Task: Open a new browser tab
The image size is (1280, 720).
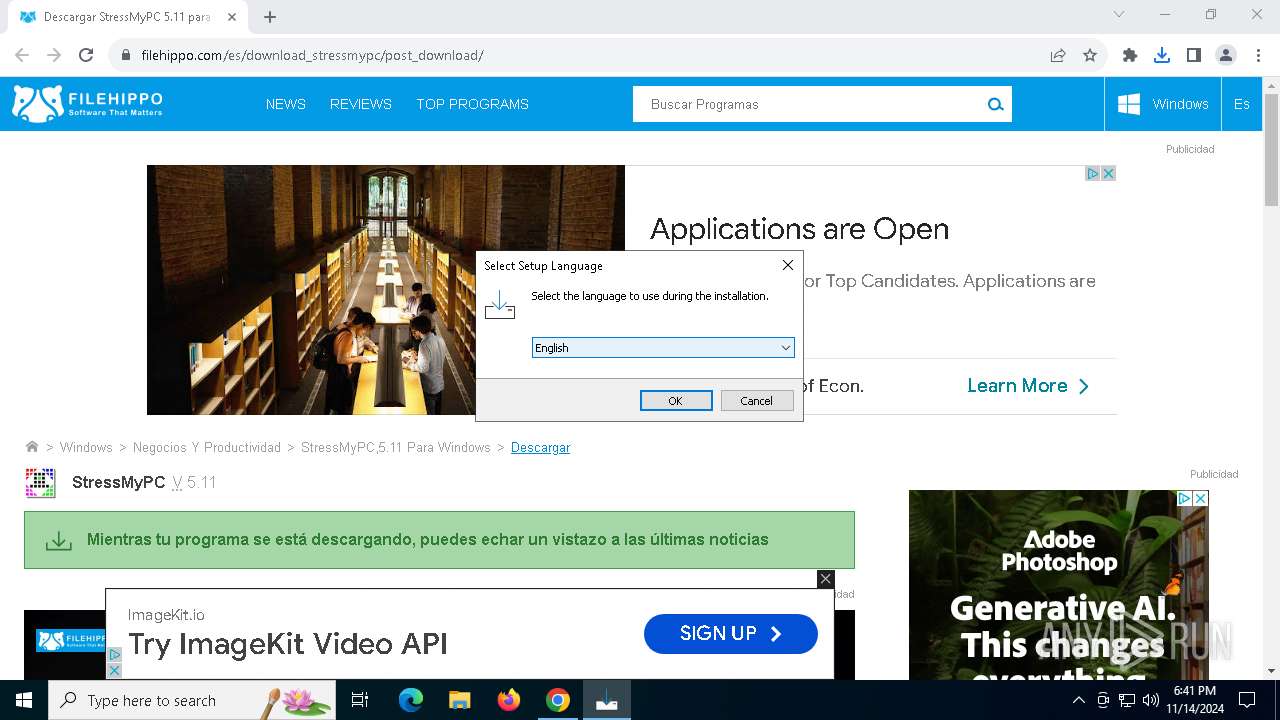Action: pos(270,17)
